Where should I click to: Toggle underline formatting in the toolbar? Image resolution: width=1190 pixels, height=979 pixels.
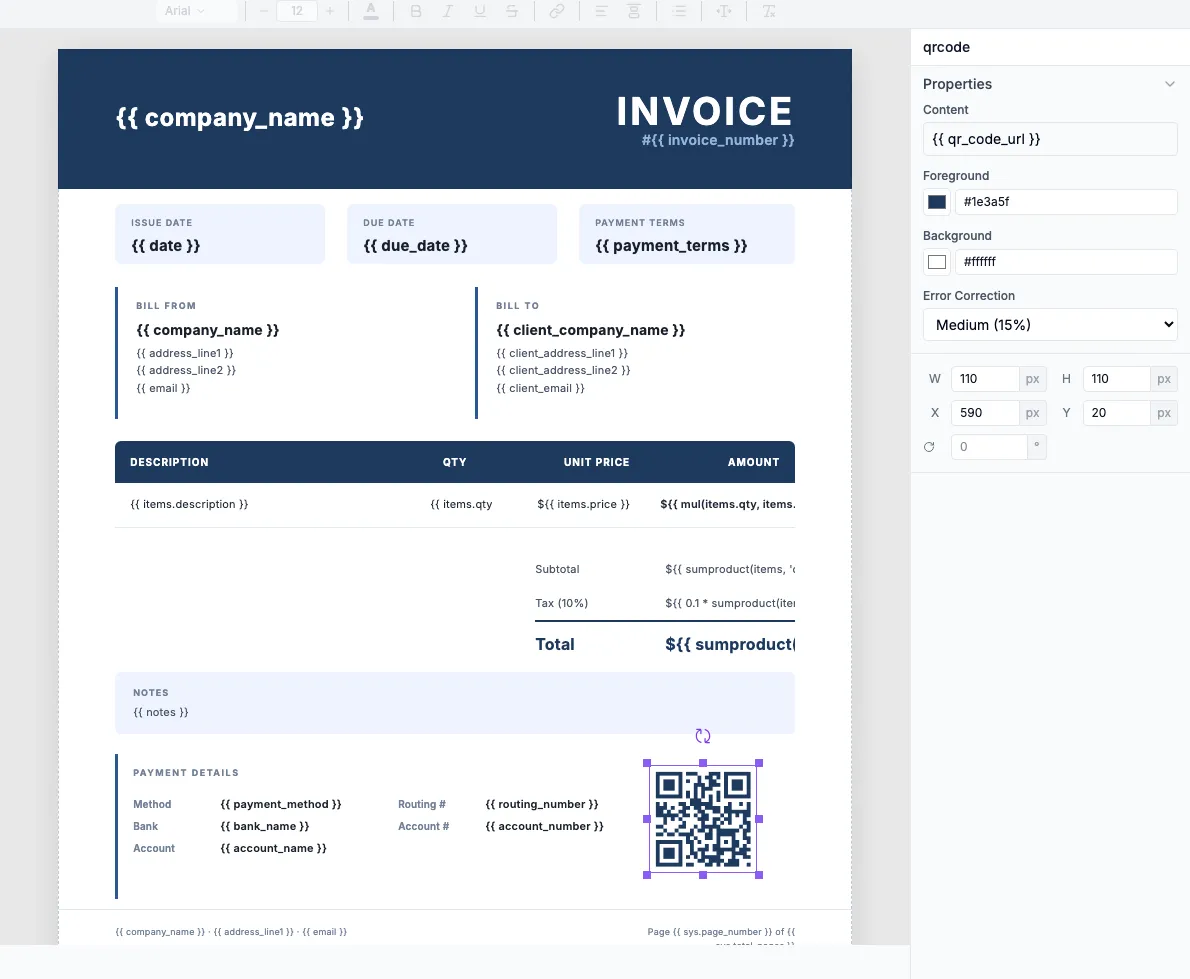pyautogui.click(x=480, y=11)
